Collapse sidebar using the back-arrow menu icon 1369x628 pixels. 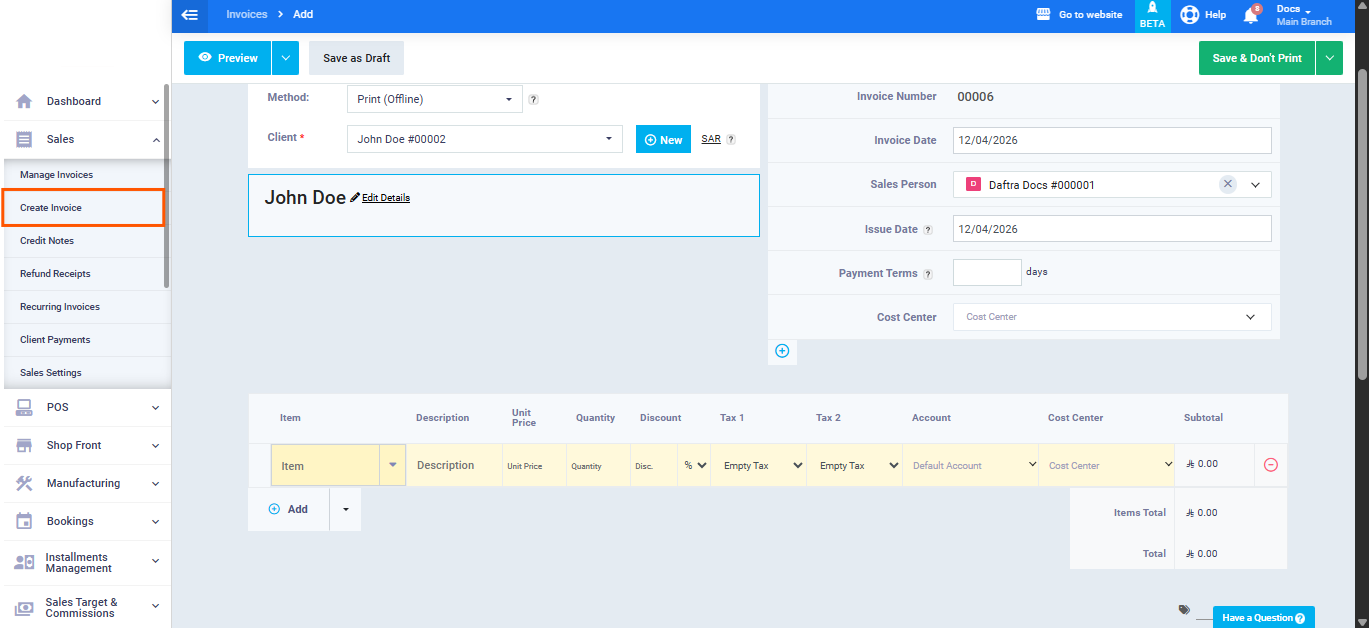tap(190, 15)
